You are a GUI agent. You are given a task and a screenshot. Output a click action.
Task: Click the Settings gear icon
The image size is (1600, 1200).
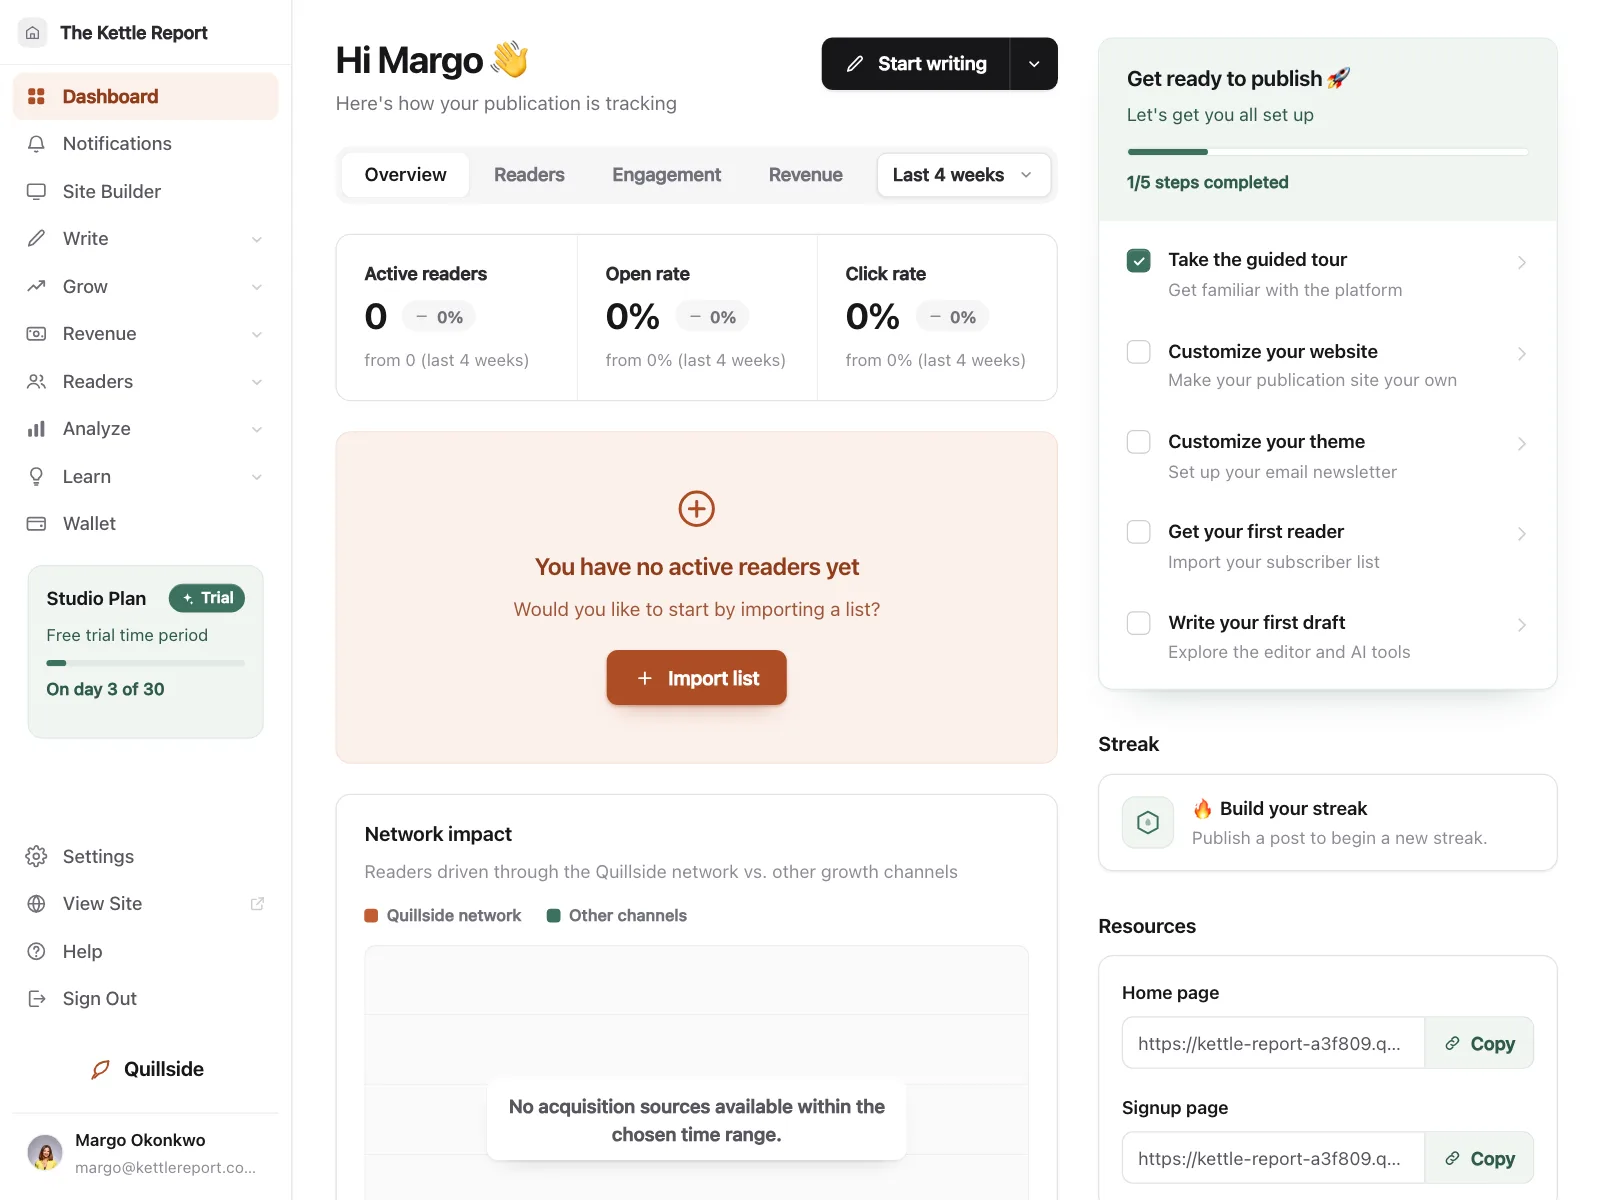pyautogui.click(x=37, y=857)
